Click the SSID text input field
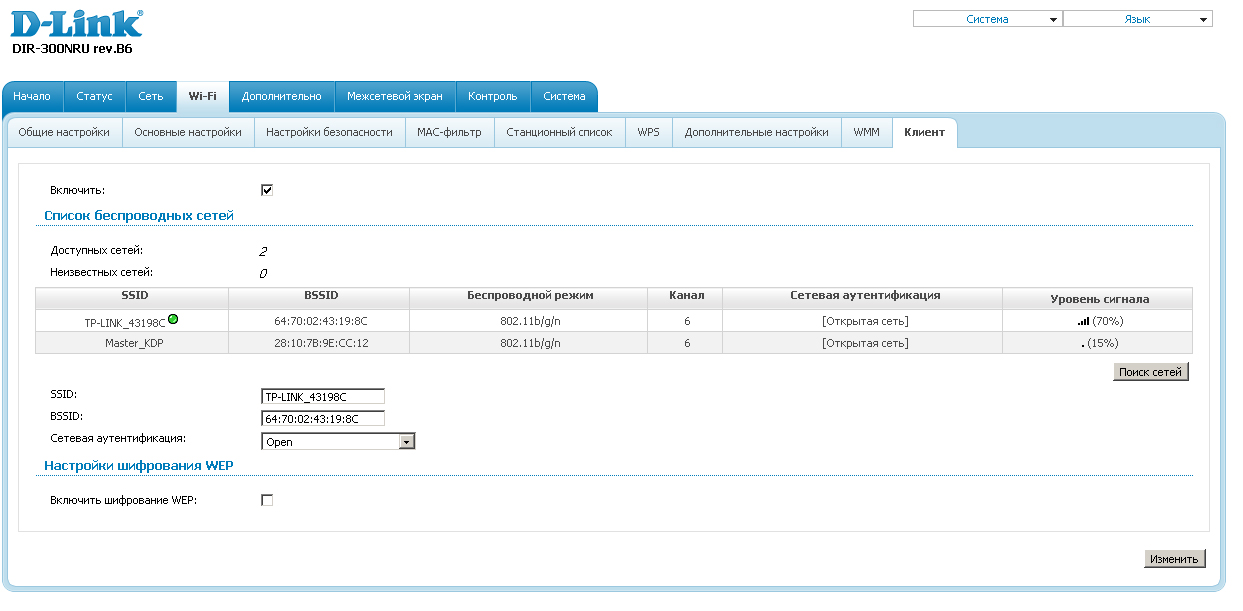This screenshot has height=611, width=1243. pos(322,397)
